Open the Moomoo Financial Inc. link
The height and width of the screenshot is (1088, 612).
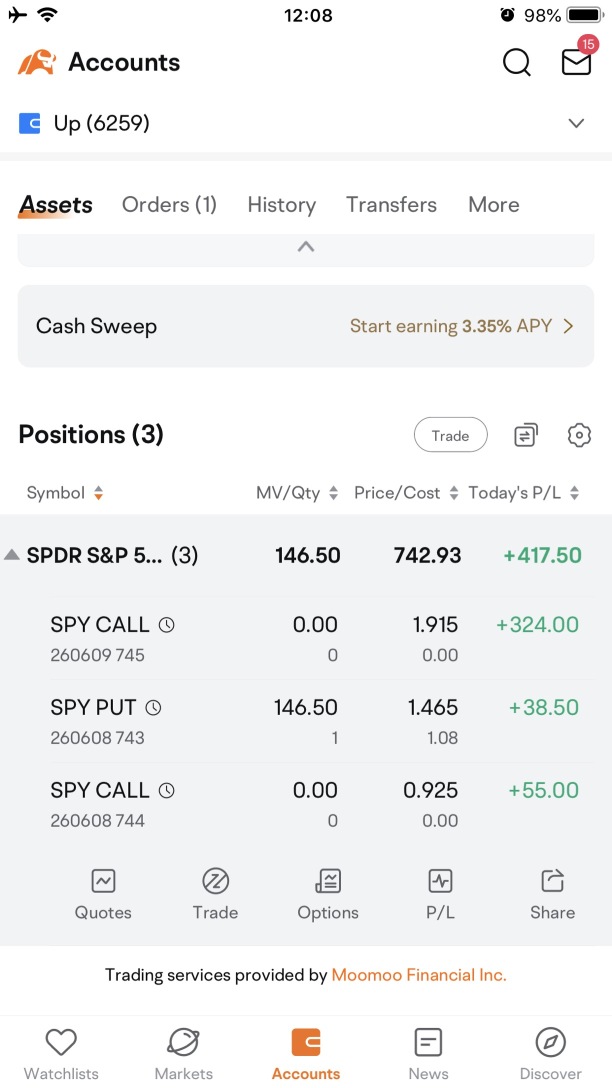click(x=419, y=975)
